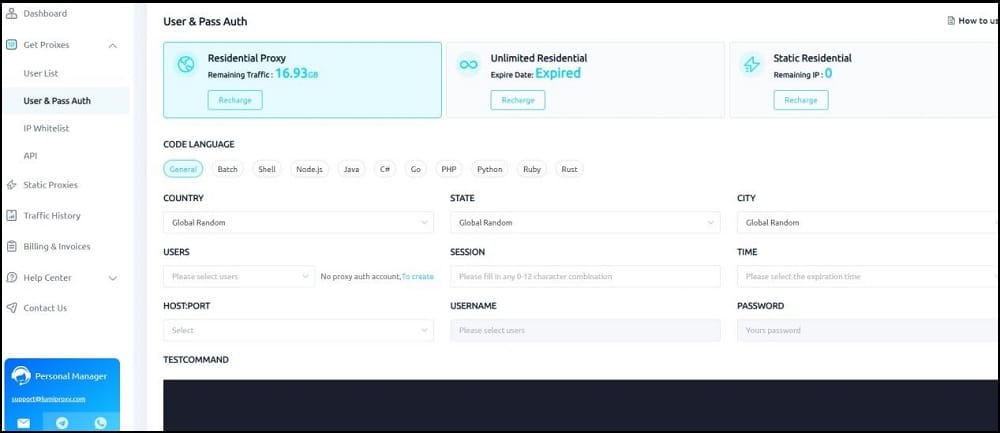Click the Static Proxies lightning icon
Viewport: 1000px width, 433px height.
[x=11, y=185]
